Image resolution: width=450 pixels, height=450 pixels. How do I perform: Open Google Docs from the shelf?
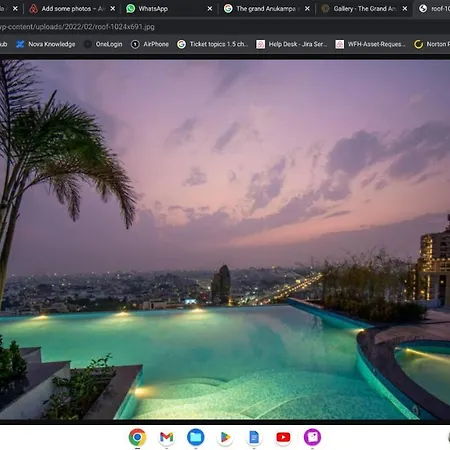[254, 437]
